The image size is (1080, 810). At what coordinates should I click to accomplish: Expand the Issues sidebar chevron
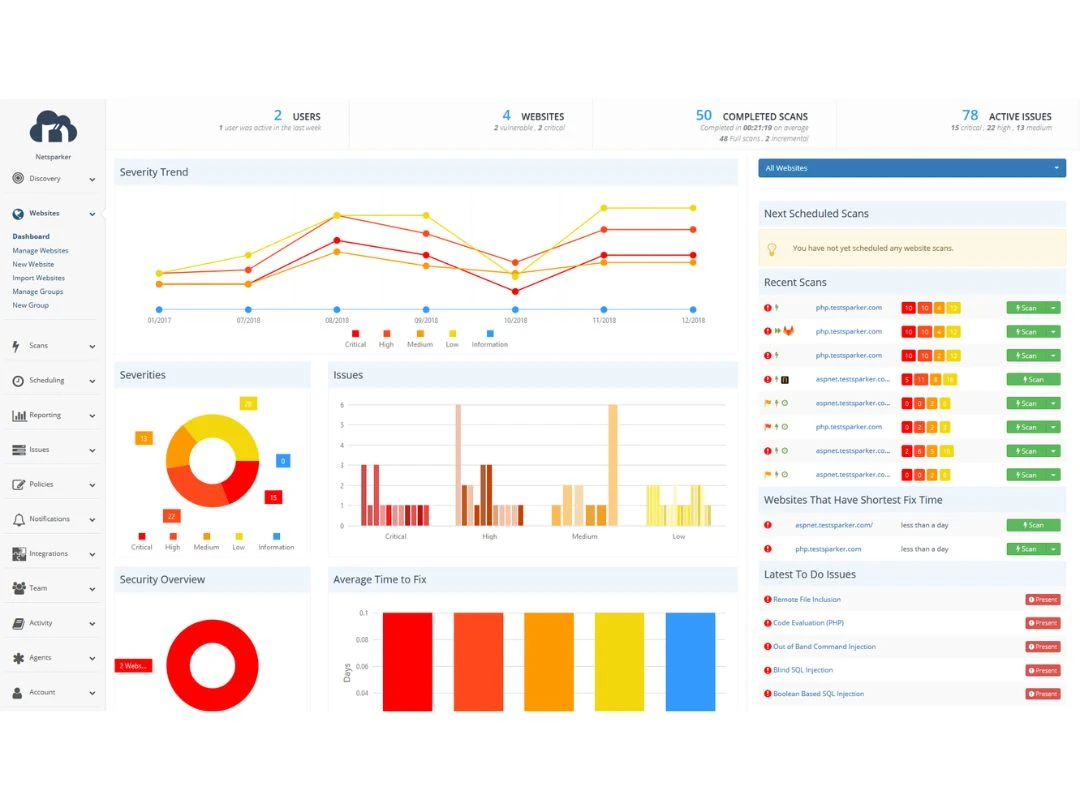tap(92, 450)
